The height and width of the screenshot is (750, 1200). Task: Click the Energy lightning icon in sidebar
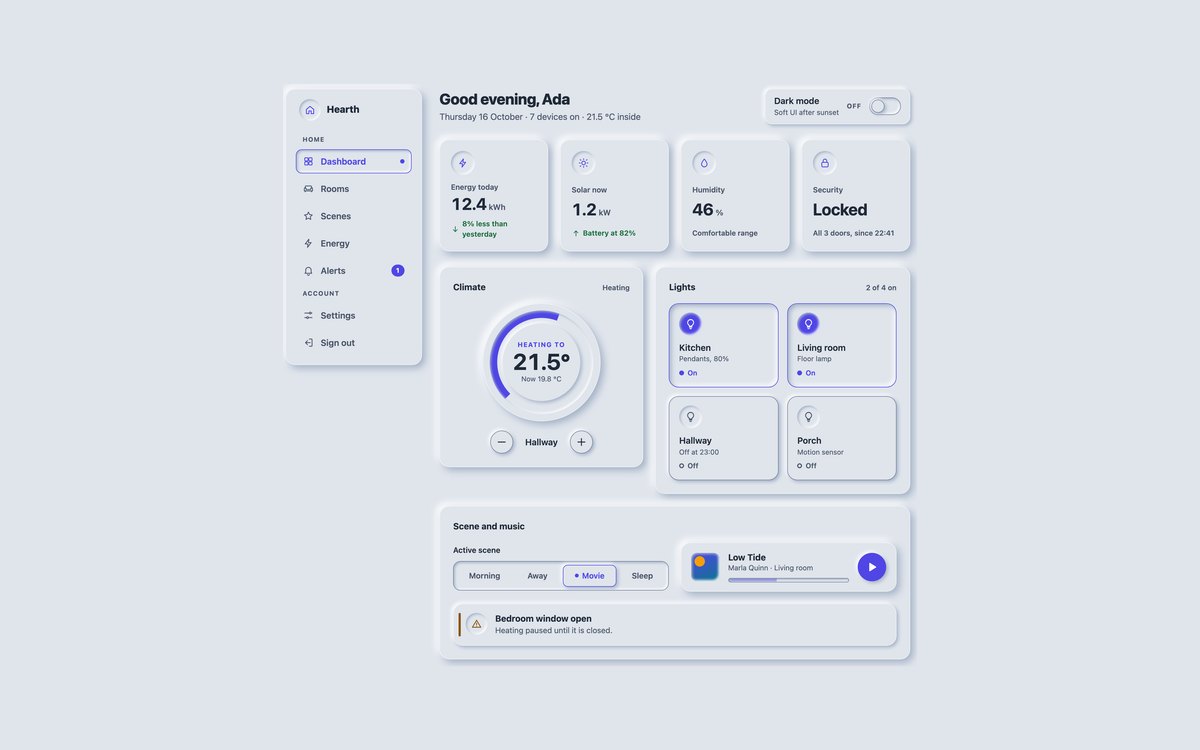[x=308, y=243]
